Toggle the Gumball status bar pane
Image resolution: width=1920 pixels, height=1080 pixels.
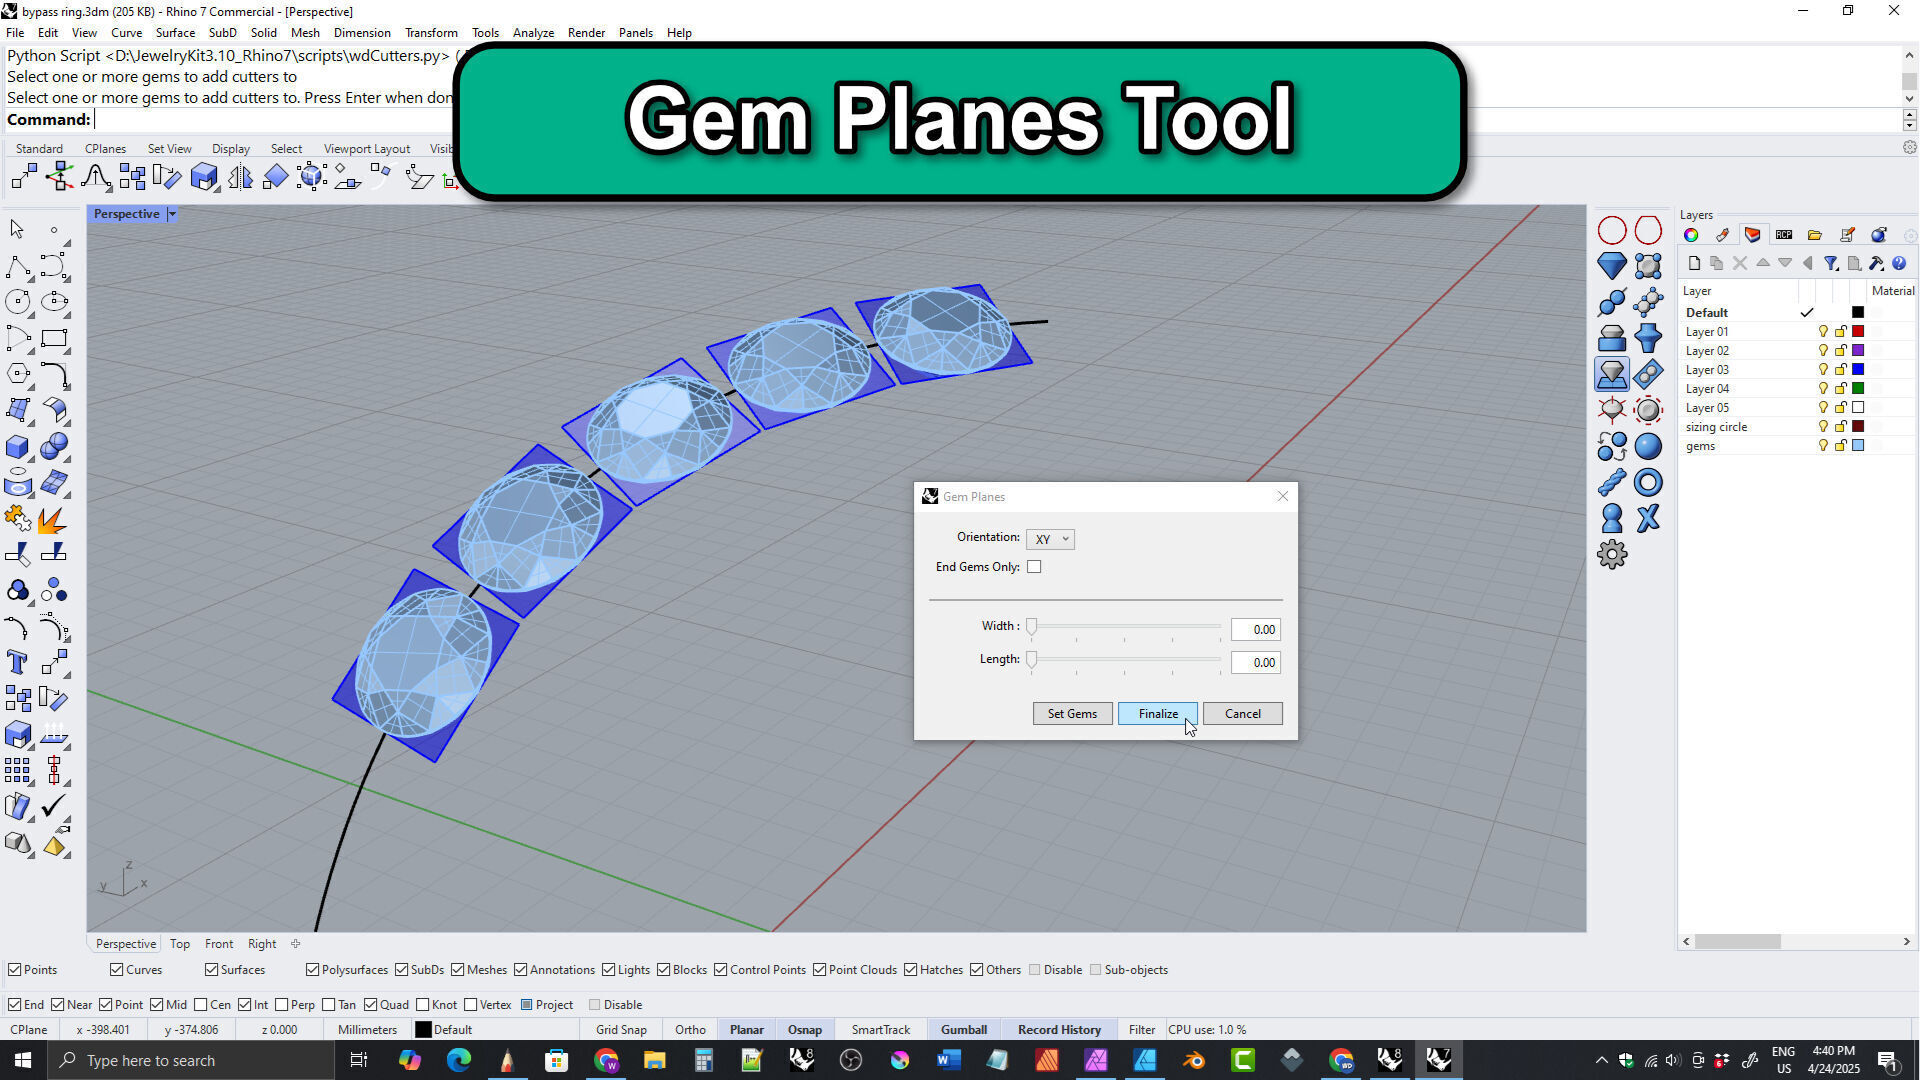pyautogui.click(x=963, y=1029)
